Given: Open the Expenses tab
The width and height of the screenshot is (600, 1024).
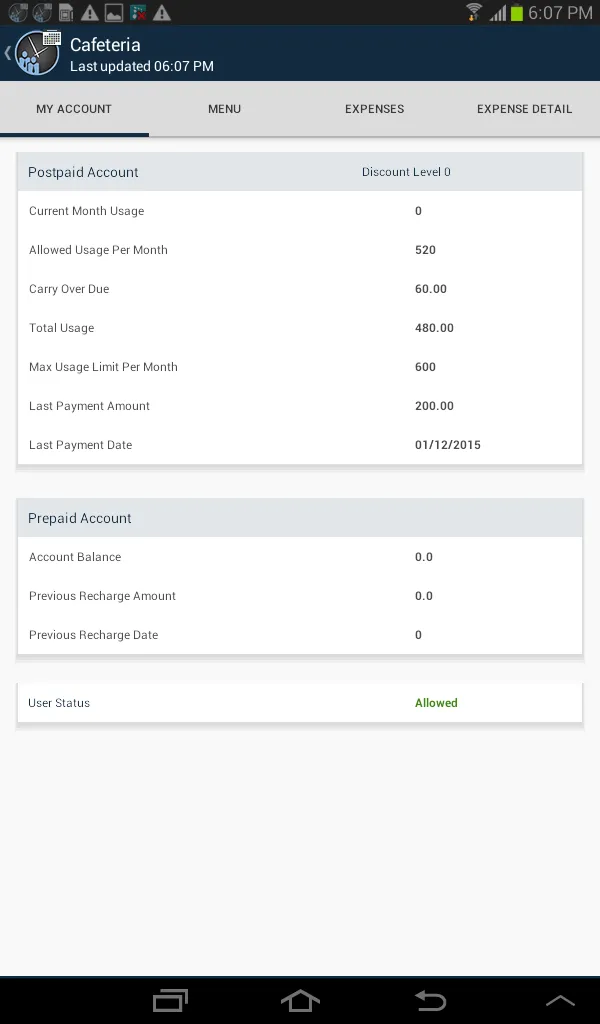Looking at the screenshot, I should 374,109.
